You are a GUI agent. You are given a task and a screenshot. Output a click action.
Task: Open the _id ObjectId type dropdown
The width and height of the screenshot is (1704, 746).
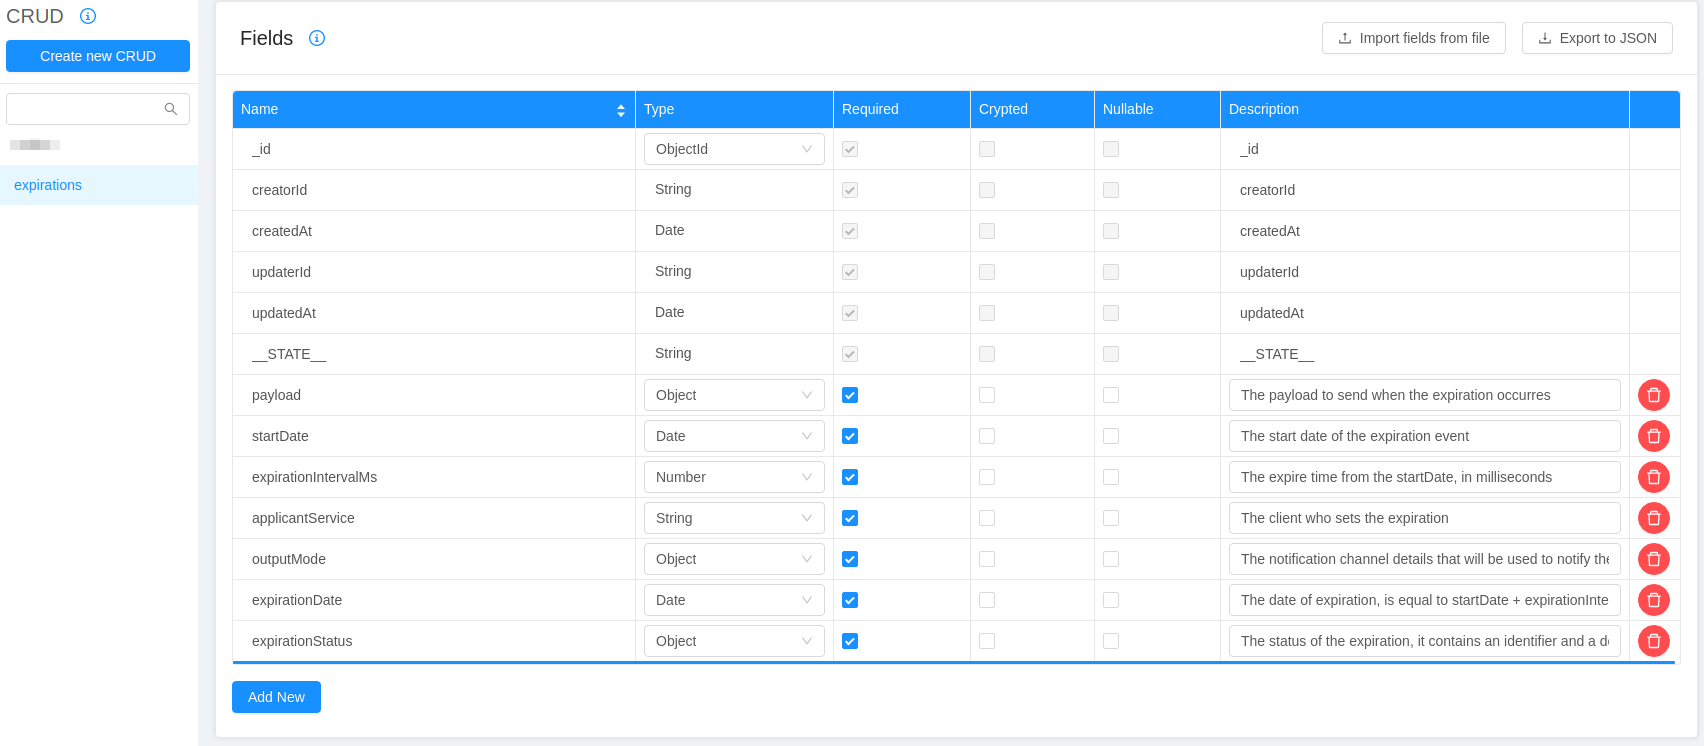point(733,149)
